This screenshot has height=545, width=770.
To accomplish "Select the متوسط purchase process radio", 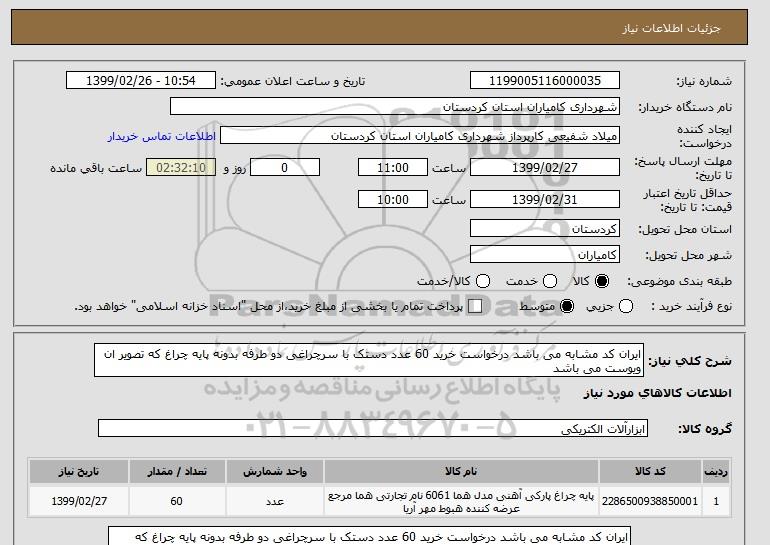I will [x=567, y=306].
